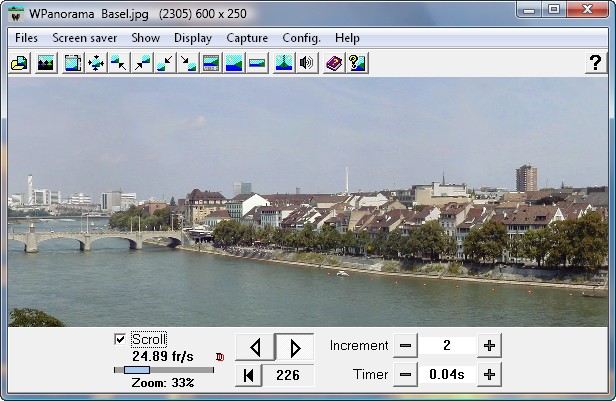Click the Zoom: 33% label
616x401 pixels.
(163, 383)
